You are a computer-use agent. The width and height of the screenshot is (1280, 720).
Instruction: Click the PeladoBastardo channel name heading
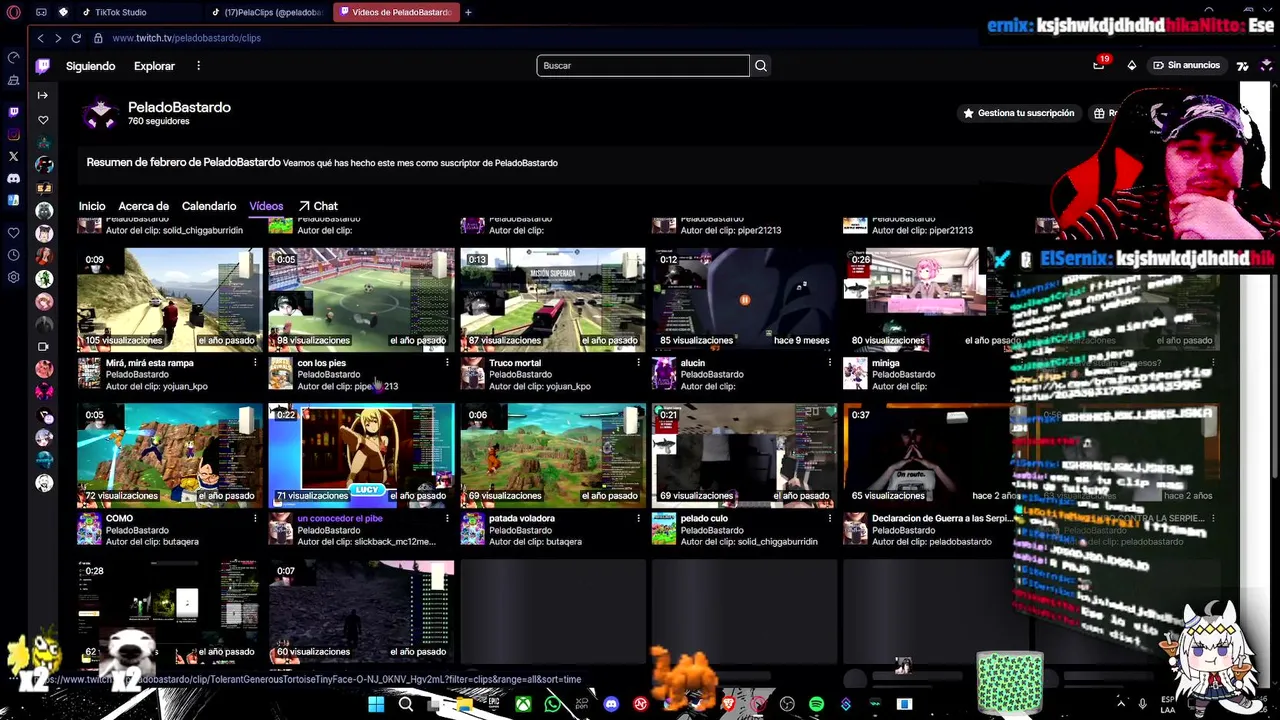(x=179, y=107)
